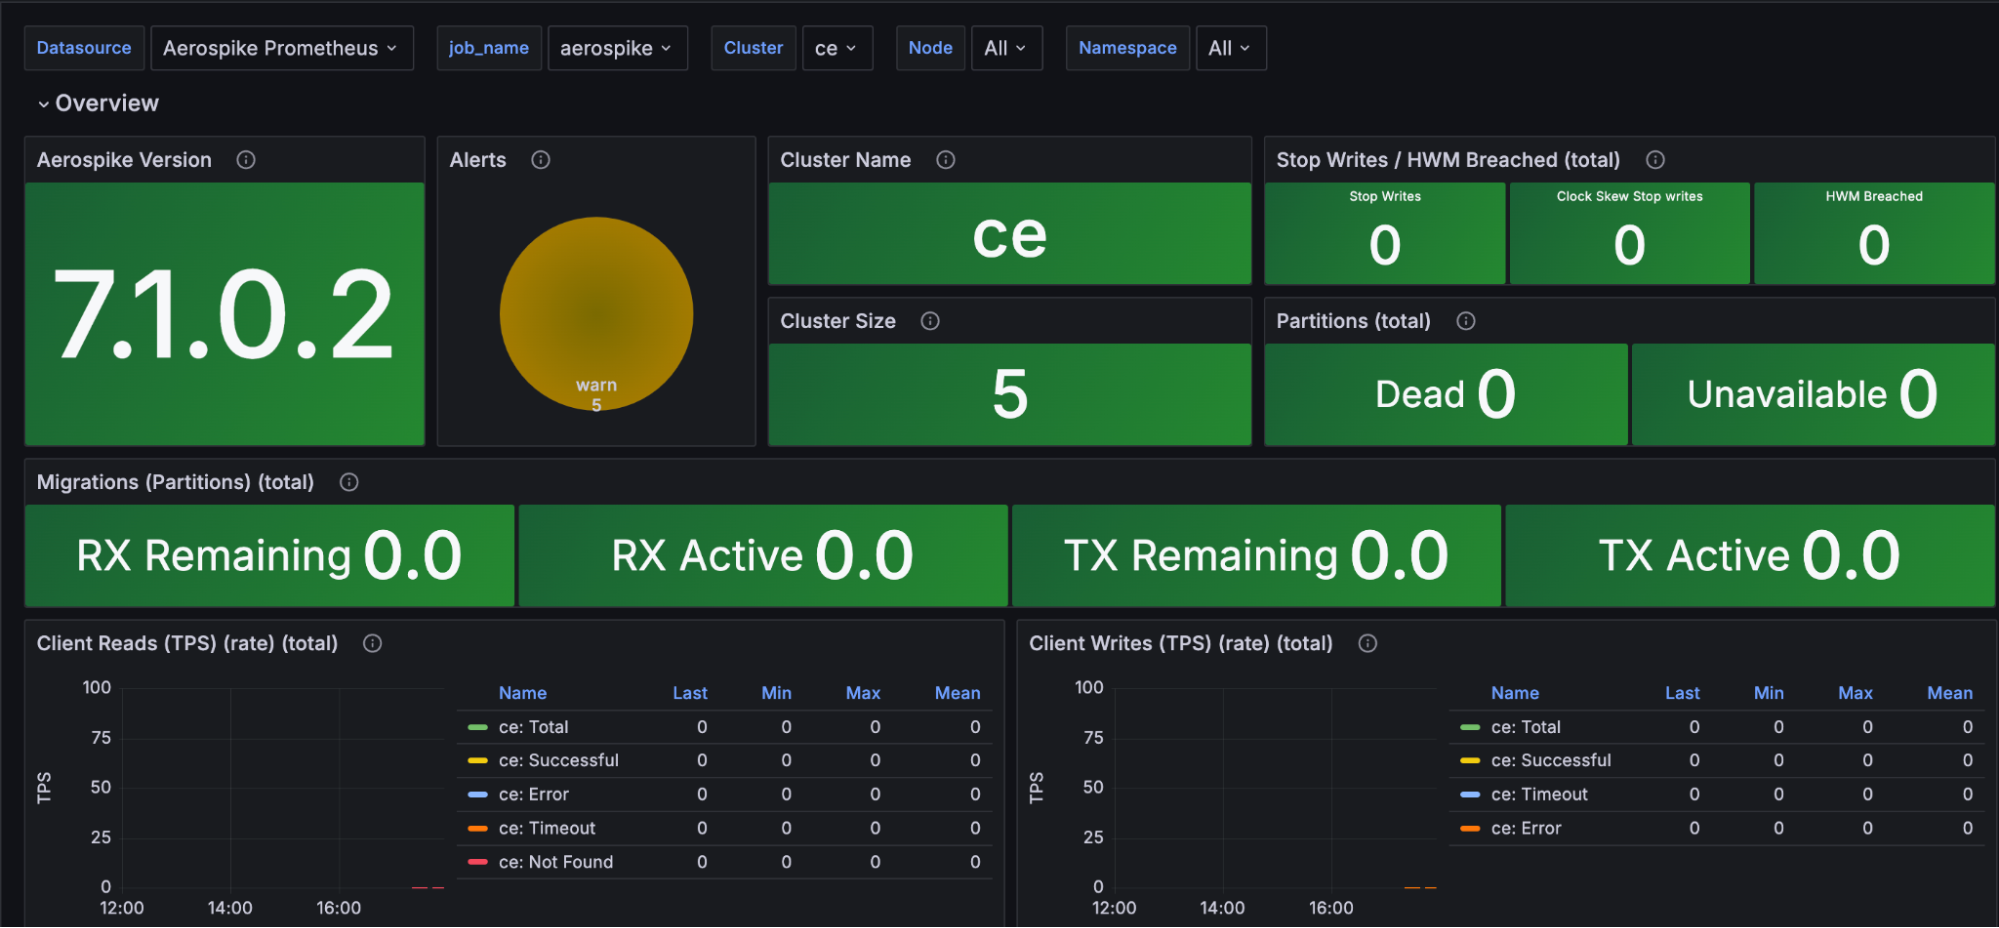Click info icon next to Partitions (total)
1999x928 pixels.
[1466, 321]
